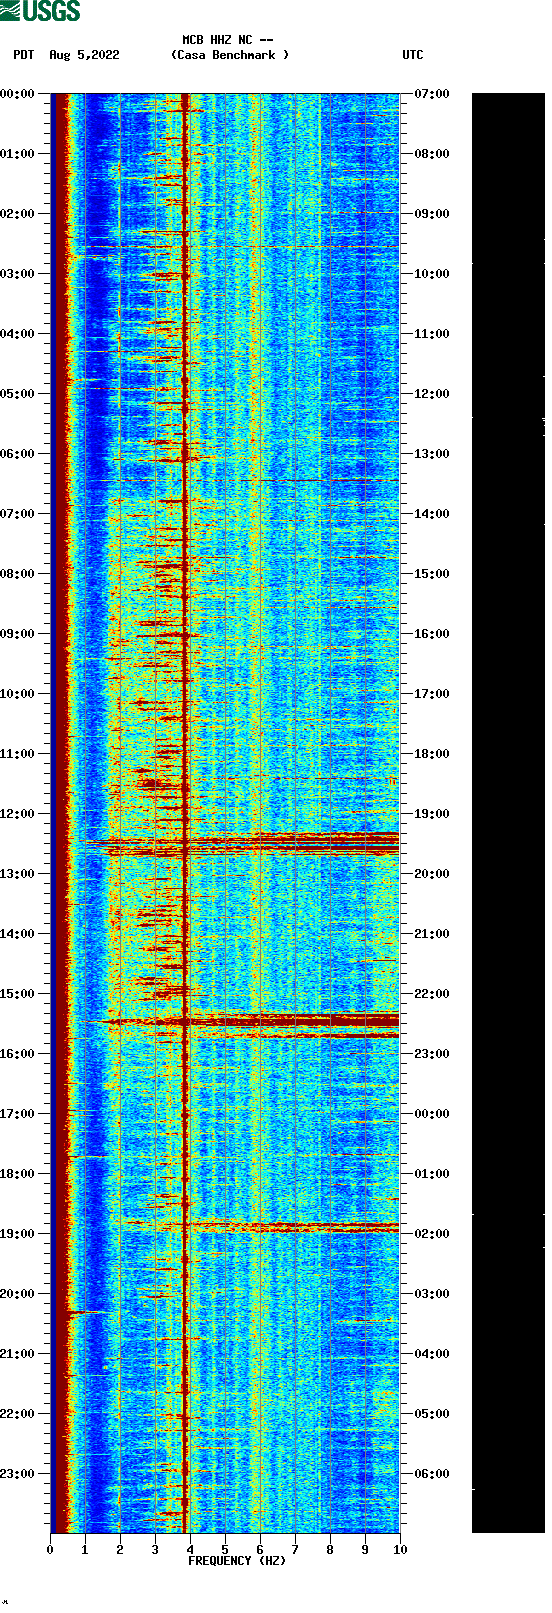
Task: Click the 6 Hz frequency axis label
Action: [260, 1550]
